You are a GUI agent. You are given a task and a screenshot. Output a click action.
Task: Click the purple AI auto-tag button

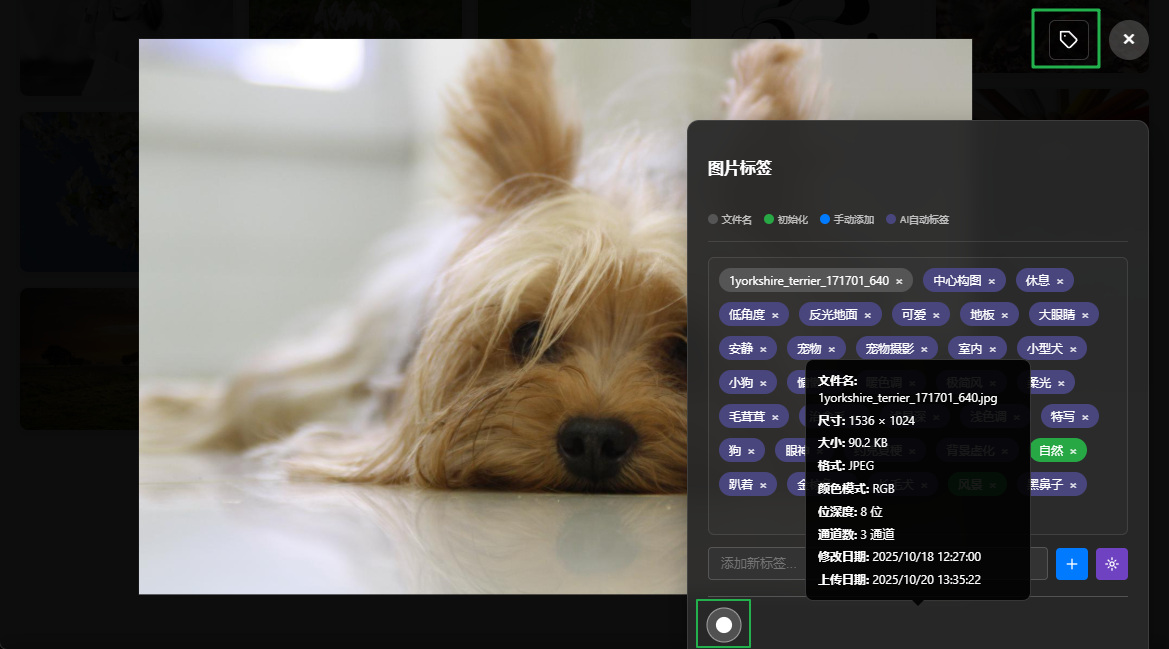(x=1111, y=564)
